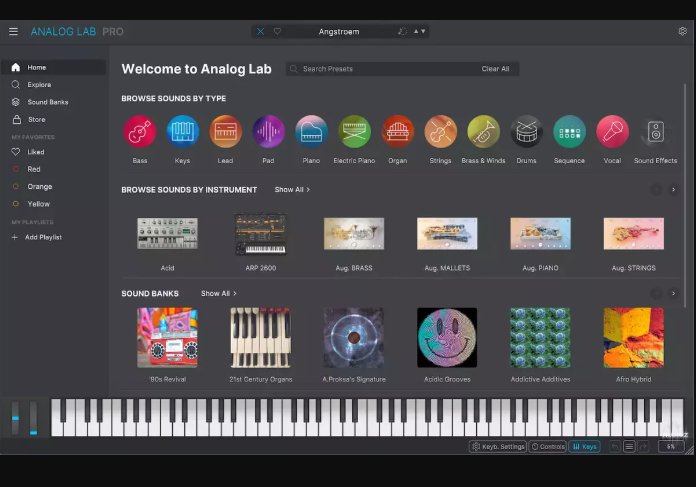
Task: Open the hamburger main menu
Action: pyautogui.click(x=13, y=32)
